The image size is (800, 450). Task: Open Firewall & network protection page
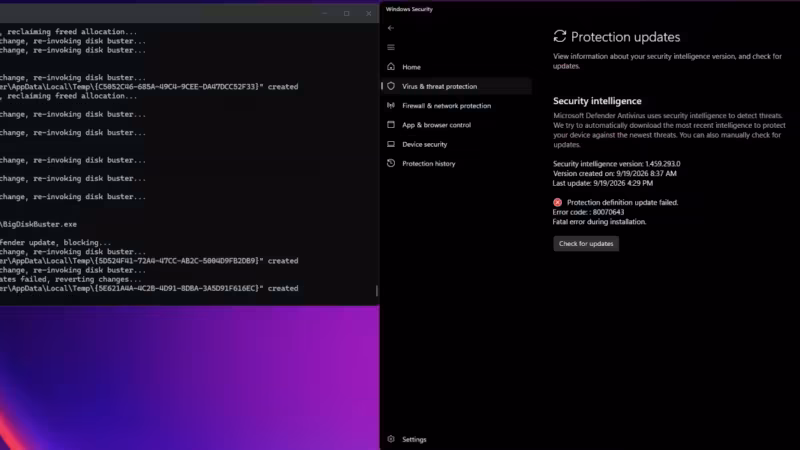coord(457,106)
